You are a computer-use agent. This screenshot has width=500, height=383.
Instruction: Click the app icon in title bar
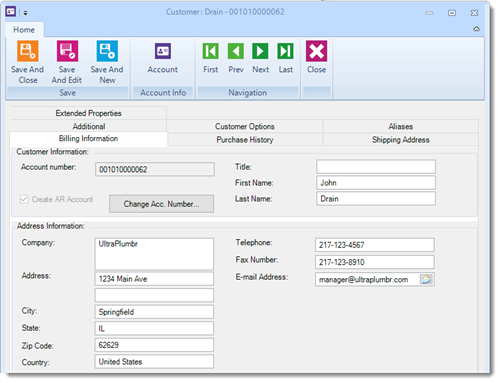[11, 12]
